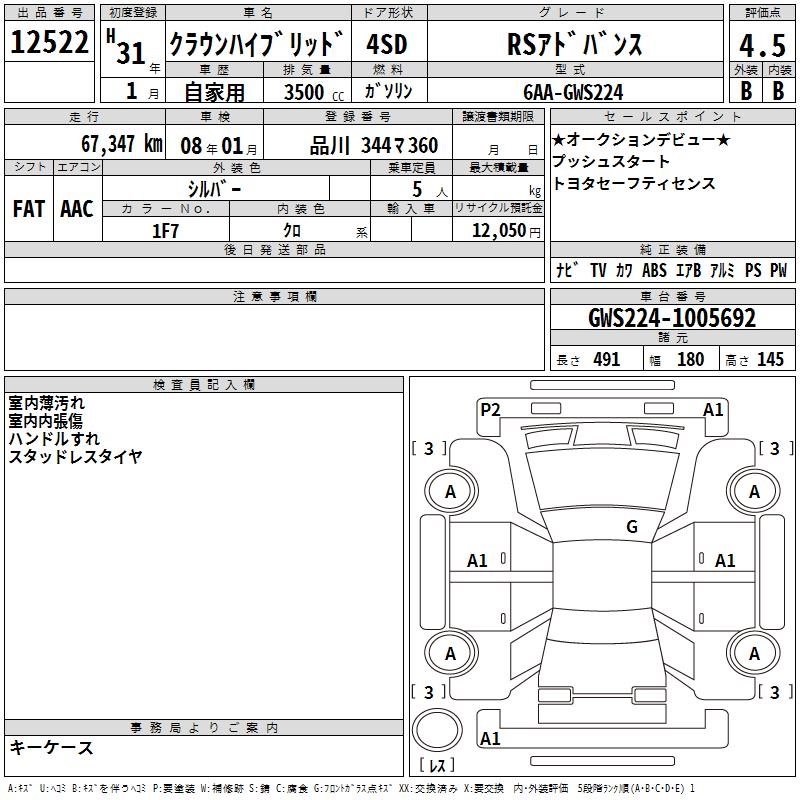800x800 pixels.
Task: Click the トヨタセーフティセンス sales point
Action: pos(633,183)
